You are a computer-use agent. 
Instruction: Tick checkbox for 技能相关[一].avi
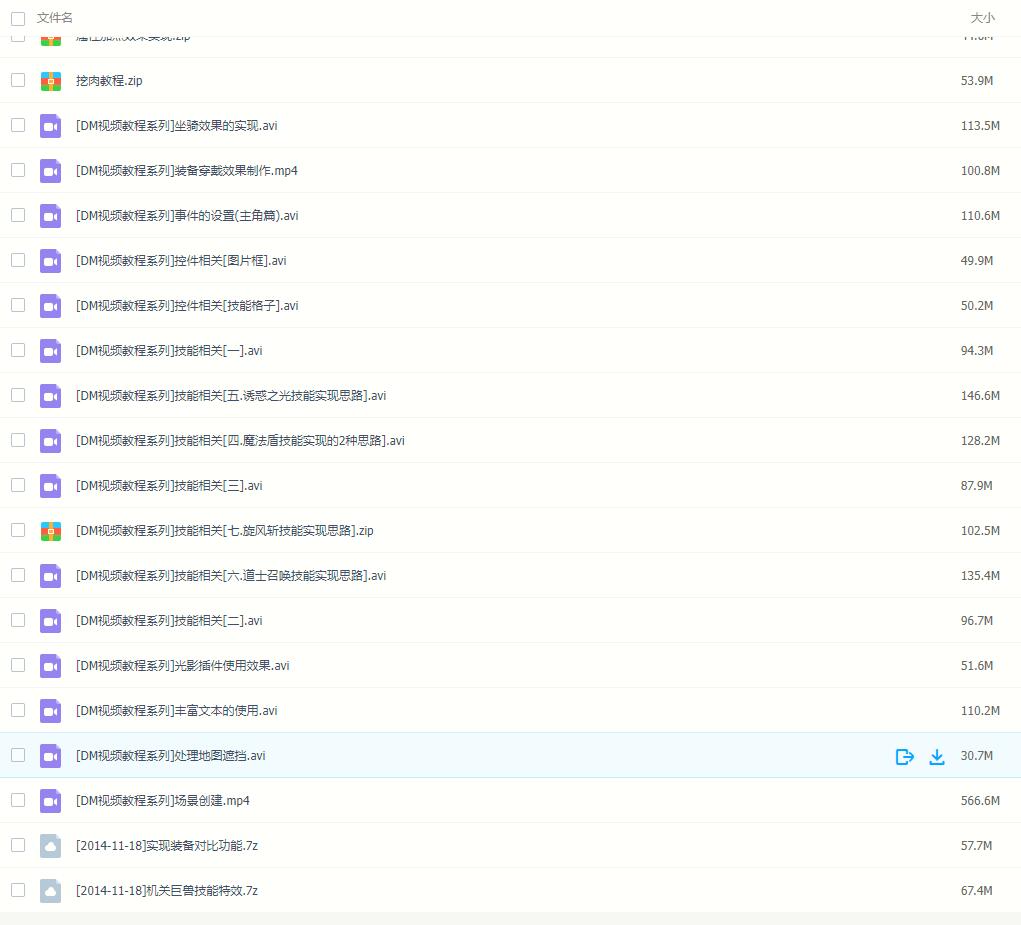pyautogui.click(x=18, y=349)
